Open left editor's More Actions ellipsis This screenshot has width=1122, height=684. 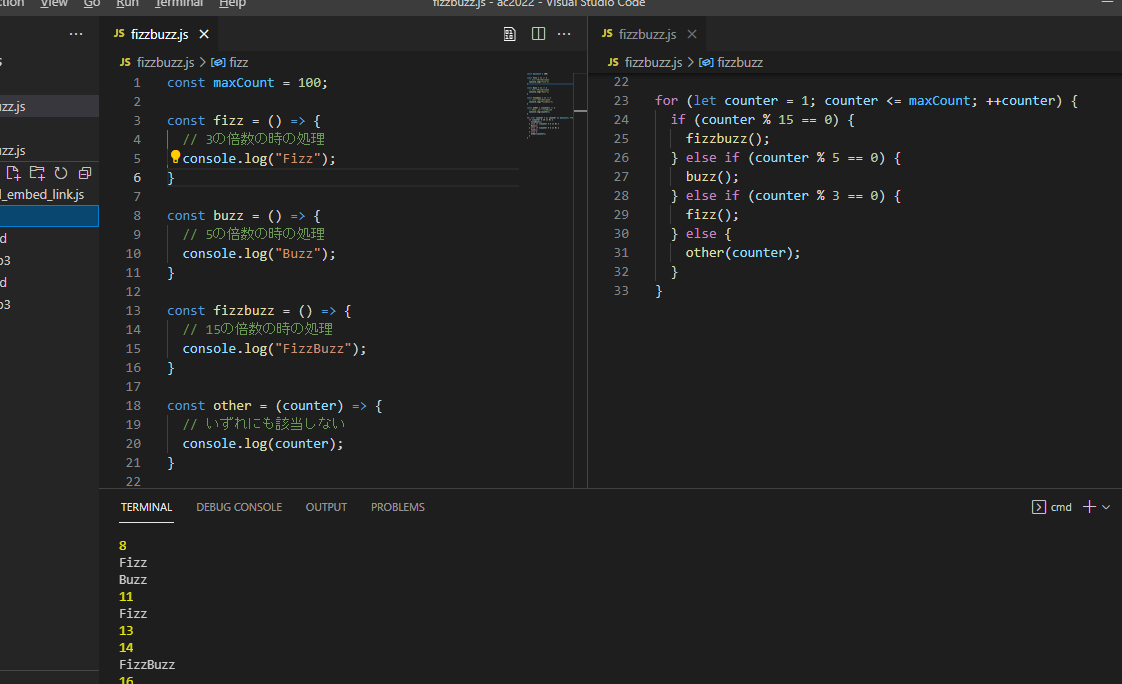coord(564,34)
